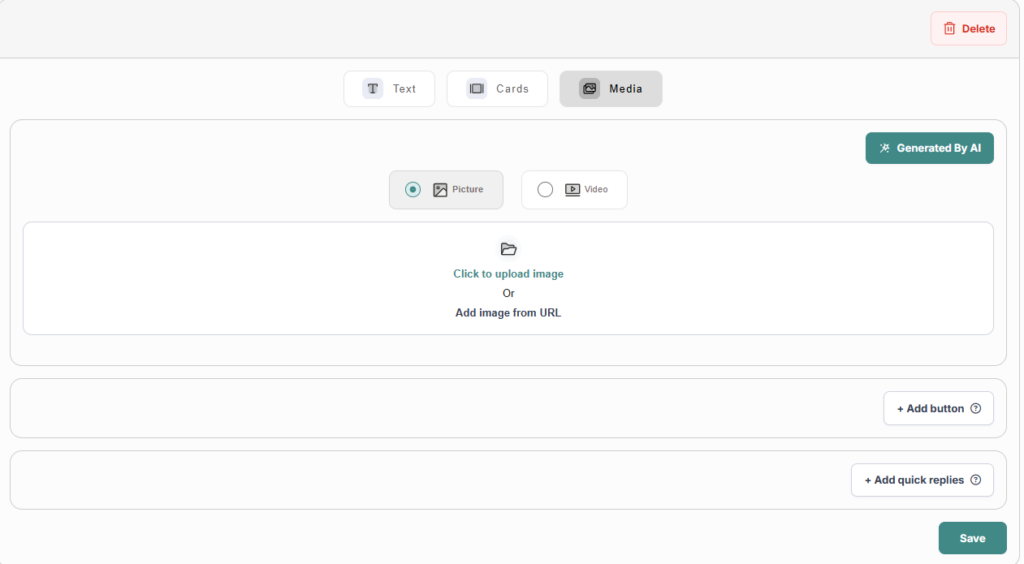This screenshot has width=1024, height=564.
Task: Click the T icon on the Text tab
Action: [373, 89]
